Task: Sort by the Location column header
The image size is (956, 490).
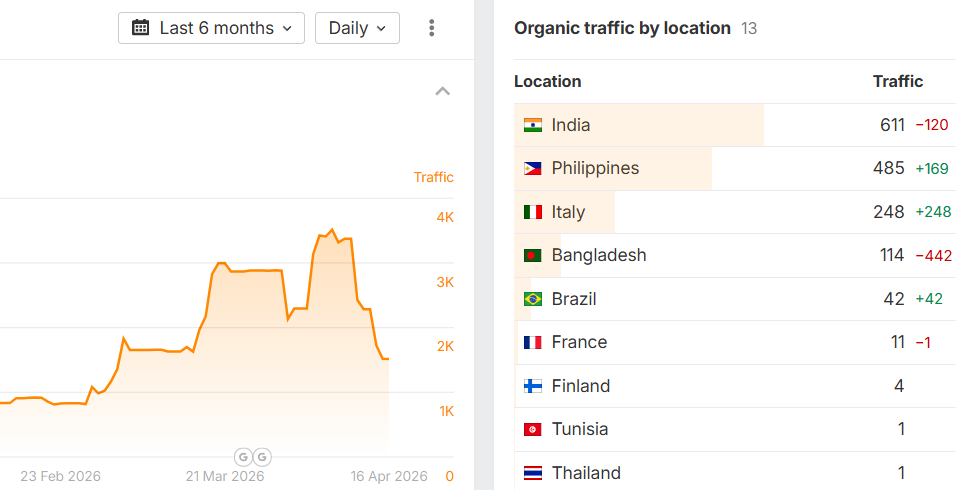Action: pyautogui.click(x=547, y=82)
